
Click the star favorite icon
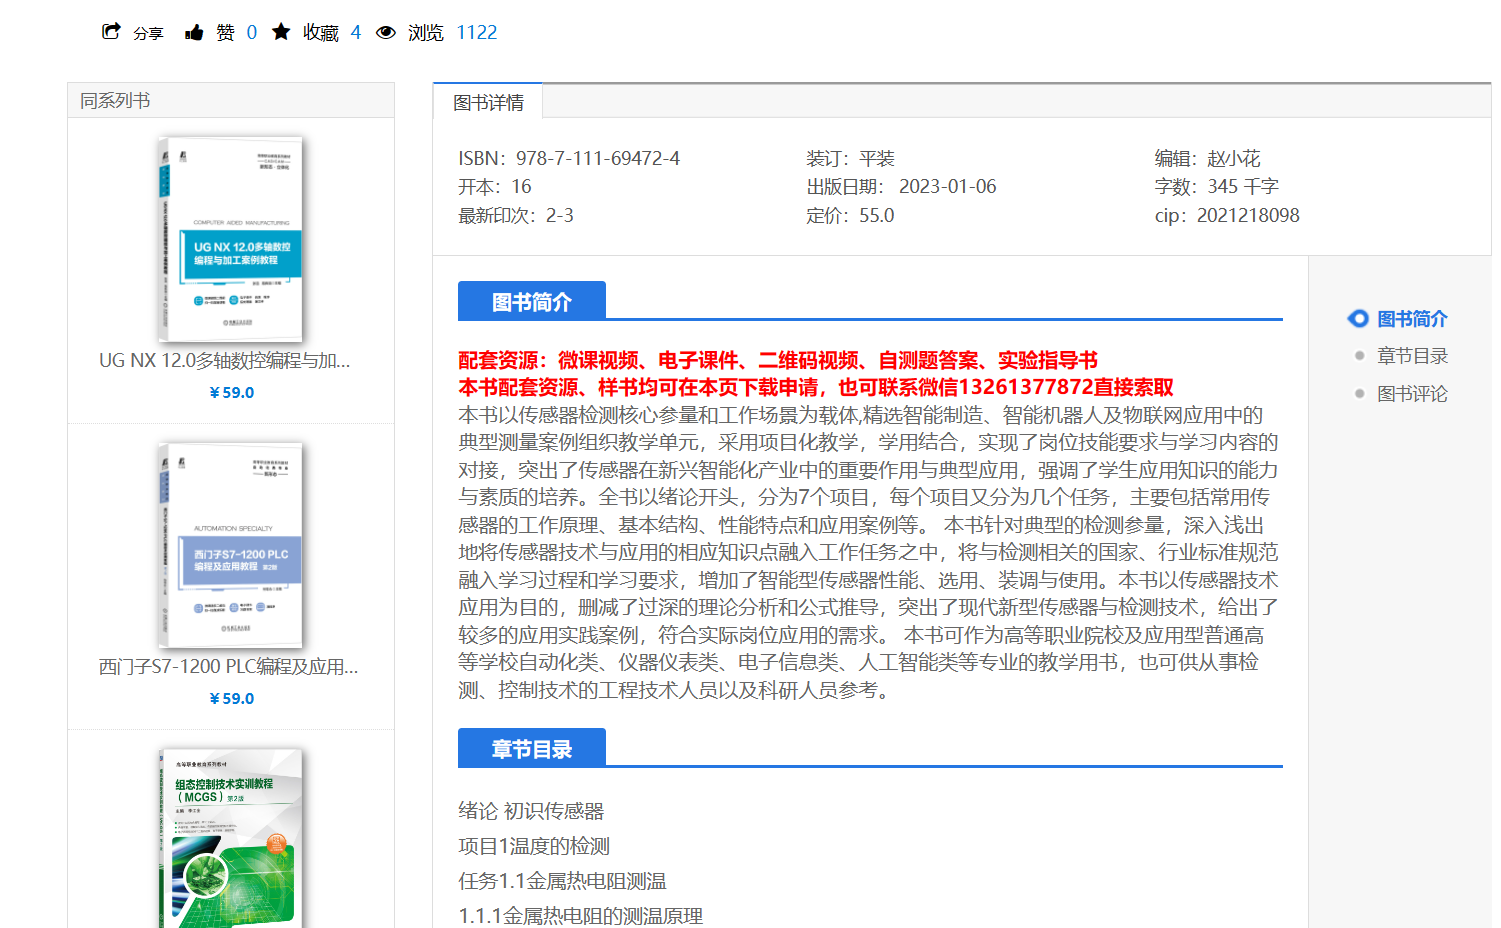pos(281,32)
